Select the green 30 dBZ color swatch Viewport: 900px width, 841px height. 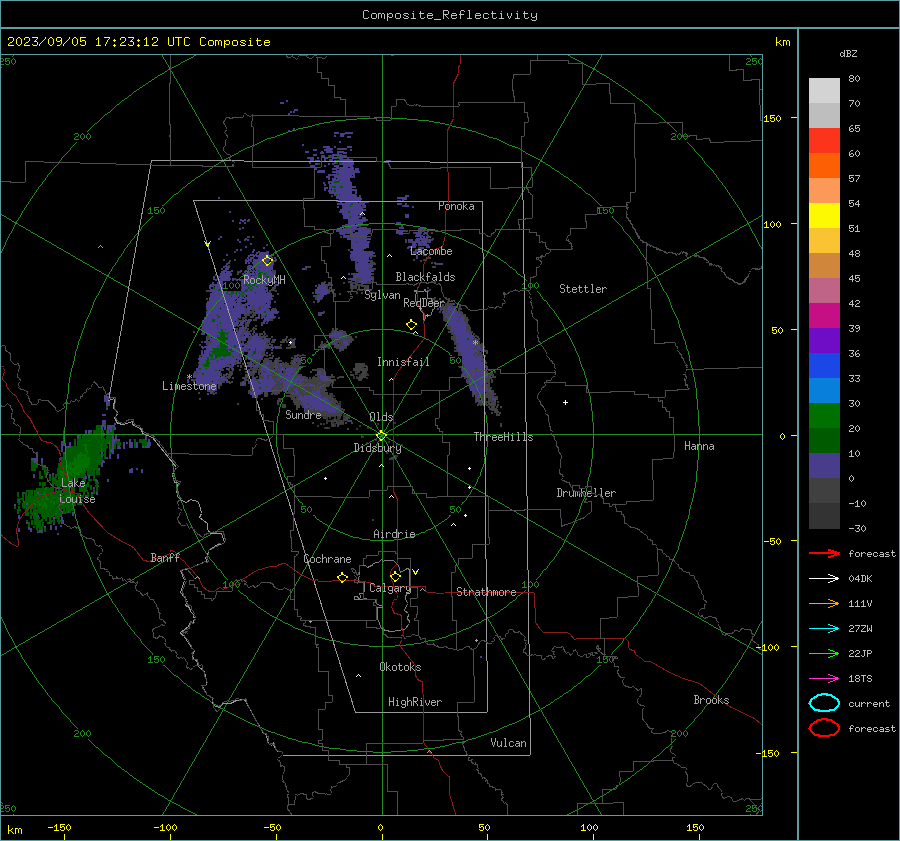(824, 415)
